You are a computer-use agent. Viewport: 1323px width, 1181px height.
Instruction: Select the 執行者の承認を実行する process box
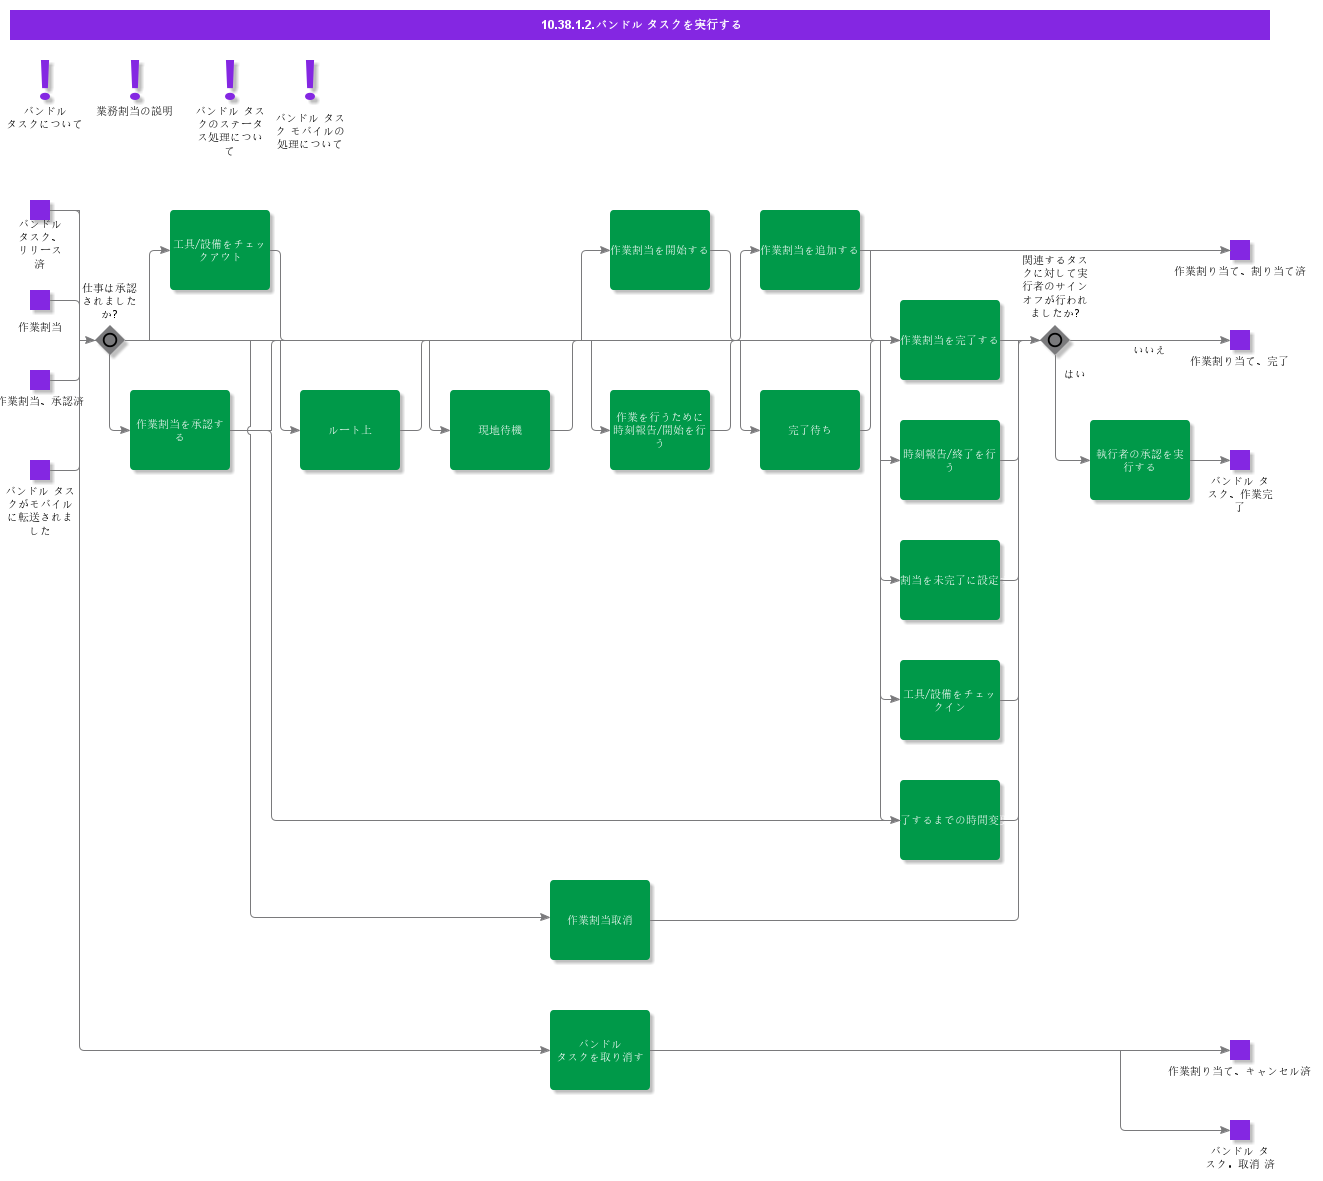[1140, 460]
